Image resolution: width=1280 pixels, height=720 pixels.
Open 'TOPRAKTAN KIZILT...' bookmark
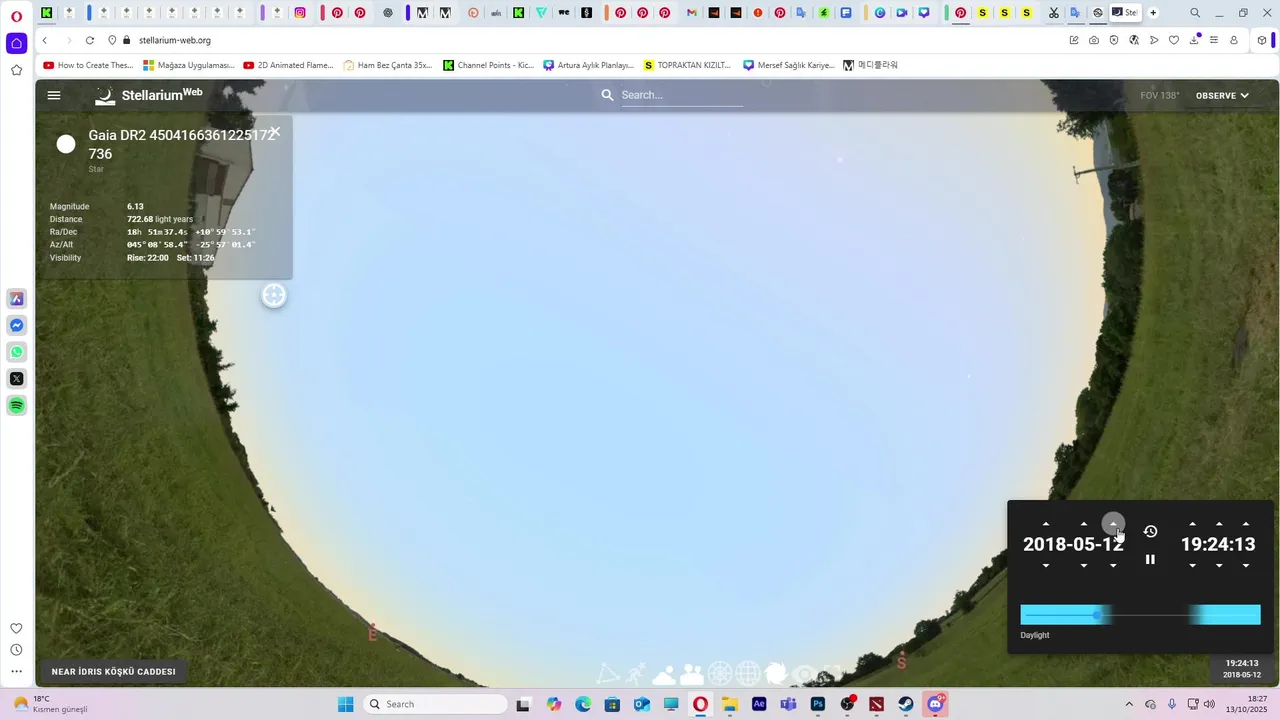688,65
